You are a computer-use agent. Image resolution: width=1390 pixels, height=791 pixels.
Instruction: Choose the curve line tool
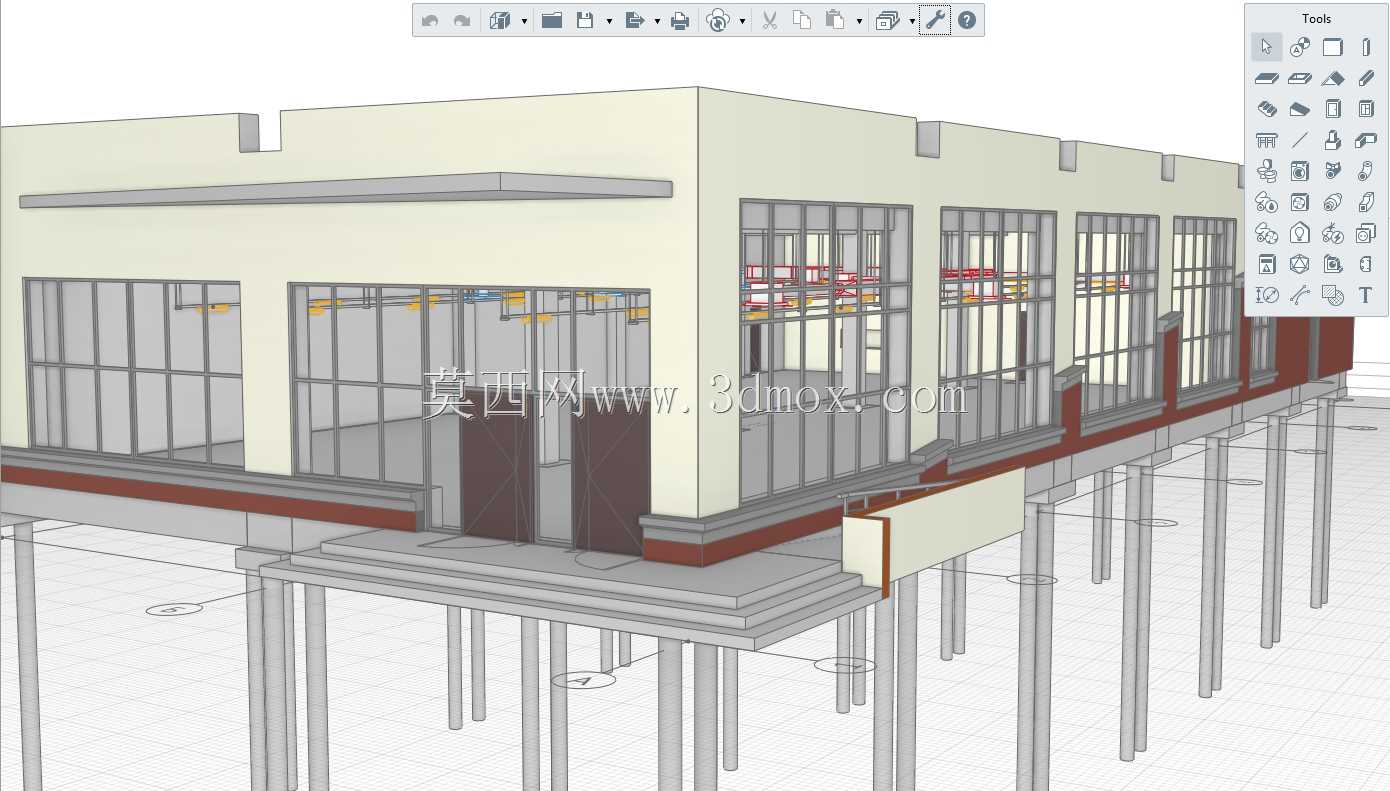(1299, 295)
